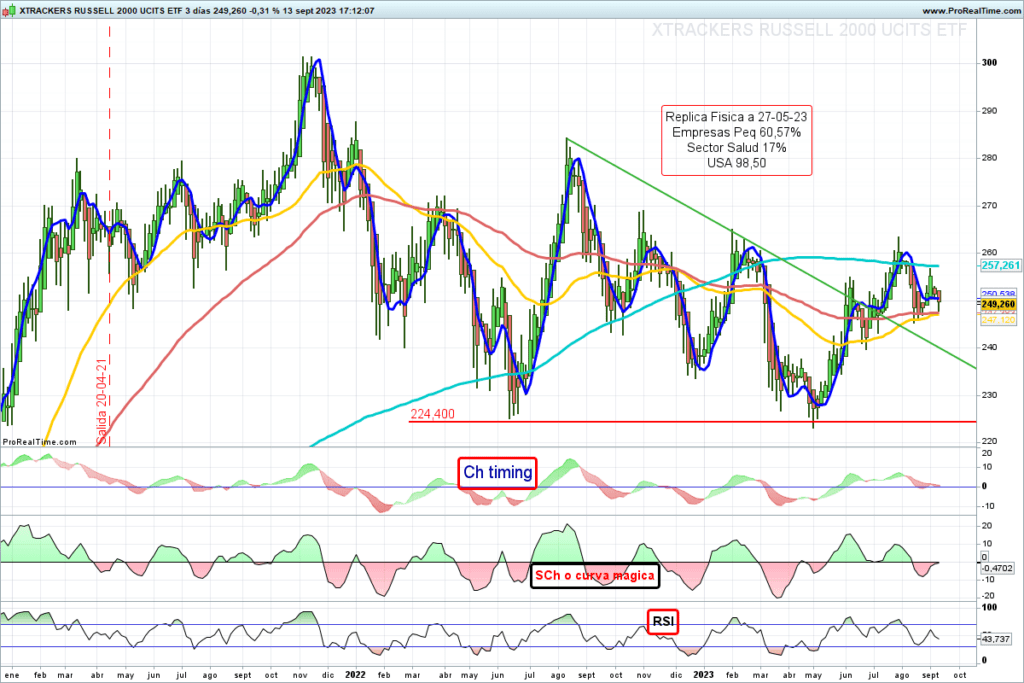Screen dimensions: 1024x683
Task: Click the 270 price axis label
Action: coord(989,206)
